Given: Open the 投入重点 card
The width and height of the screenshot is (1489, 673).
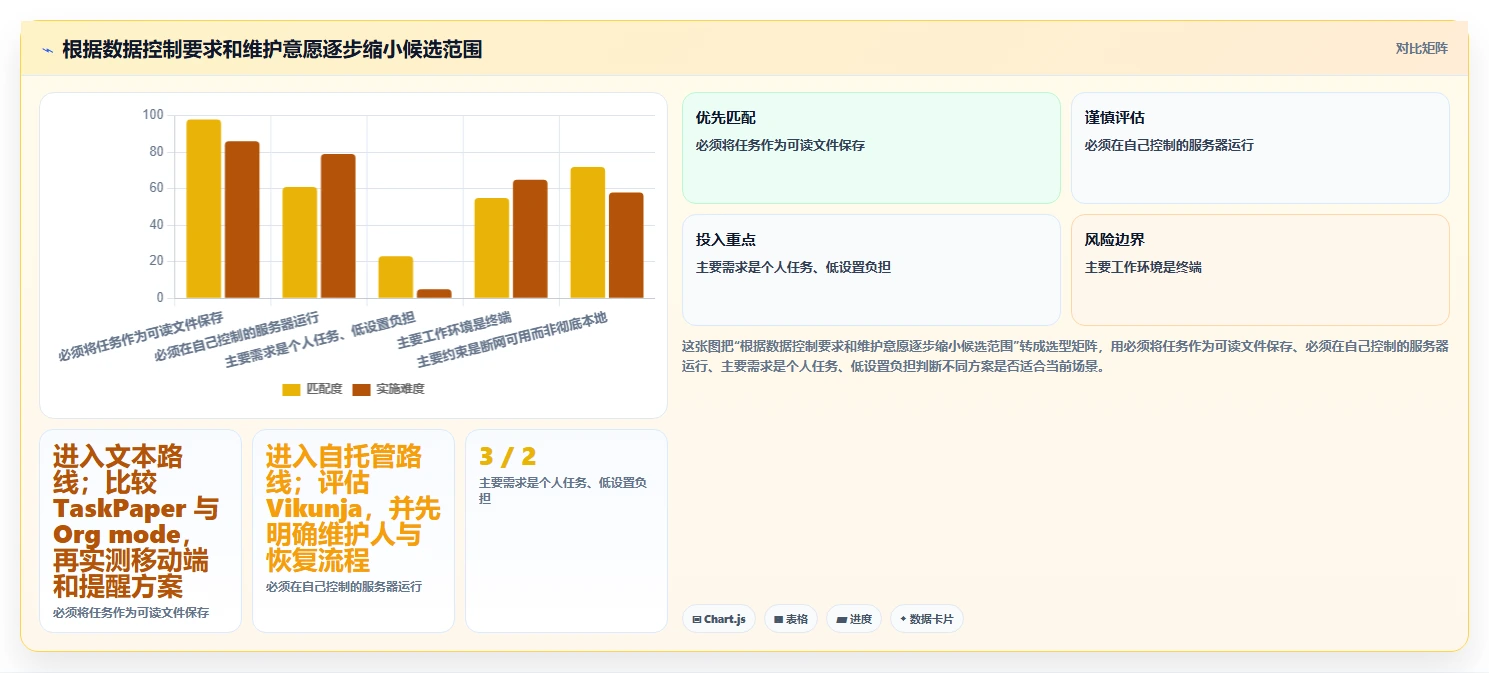Looking at the screenshot, I should coord(871,270).
